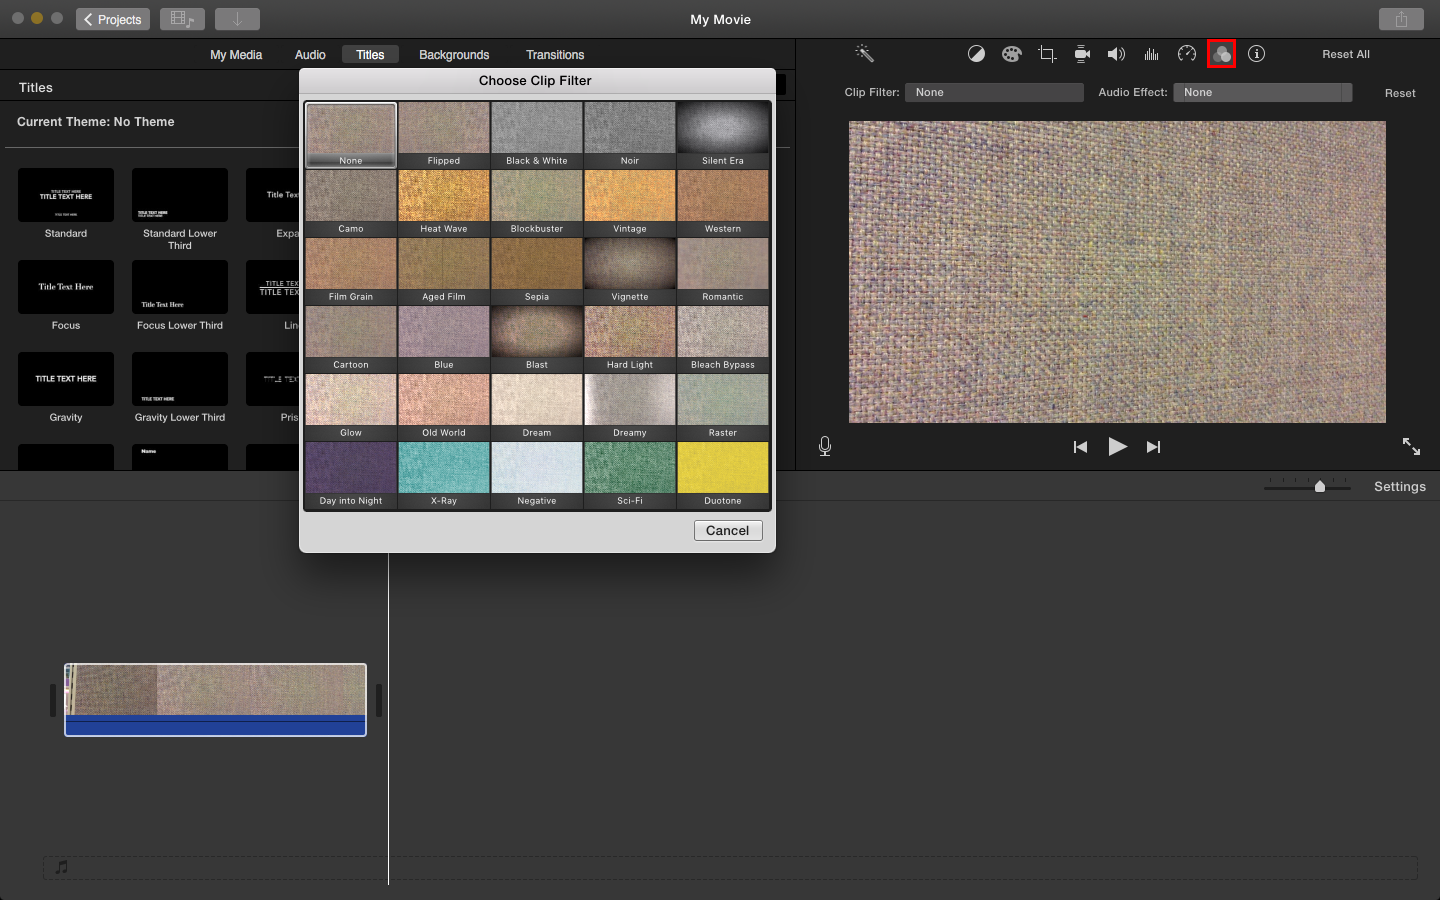Toggle the clip info inspector icon
1440x900 pixels.
pyautogui.click(x=1257, y=54)
